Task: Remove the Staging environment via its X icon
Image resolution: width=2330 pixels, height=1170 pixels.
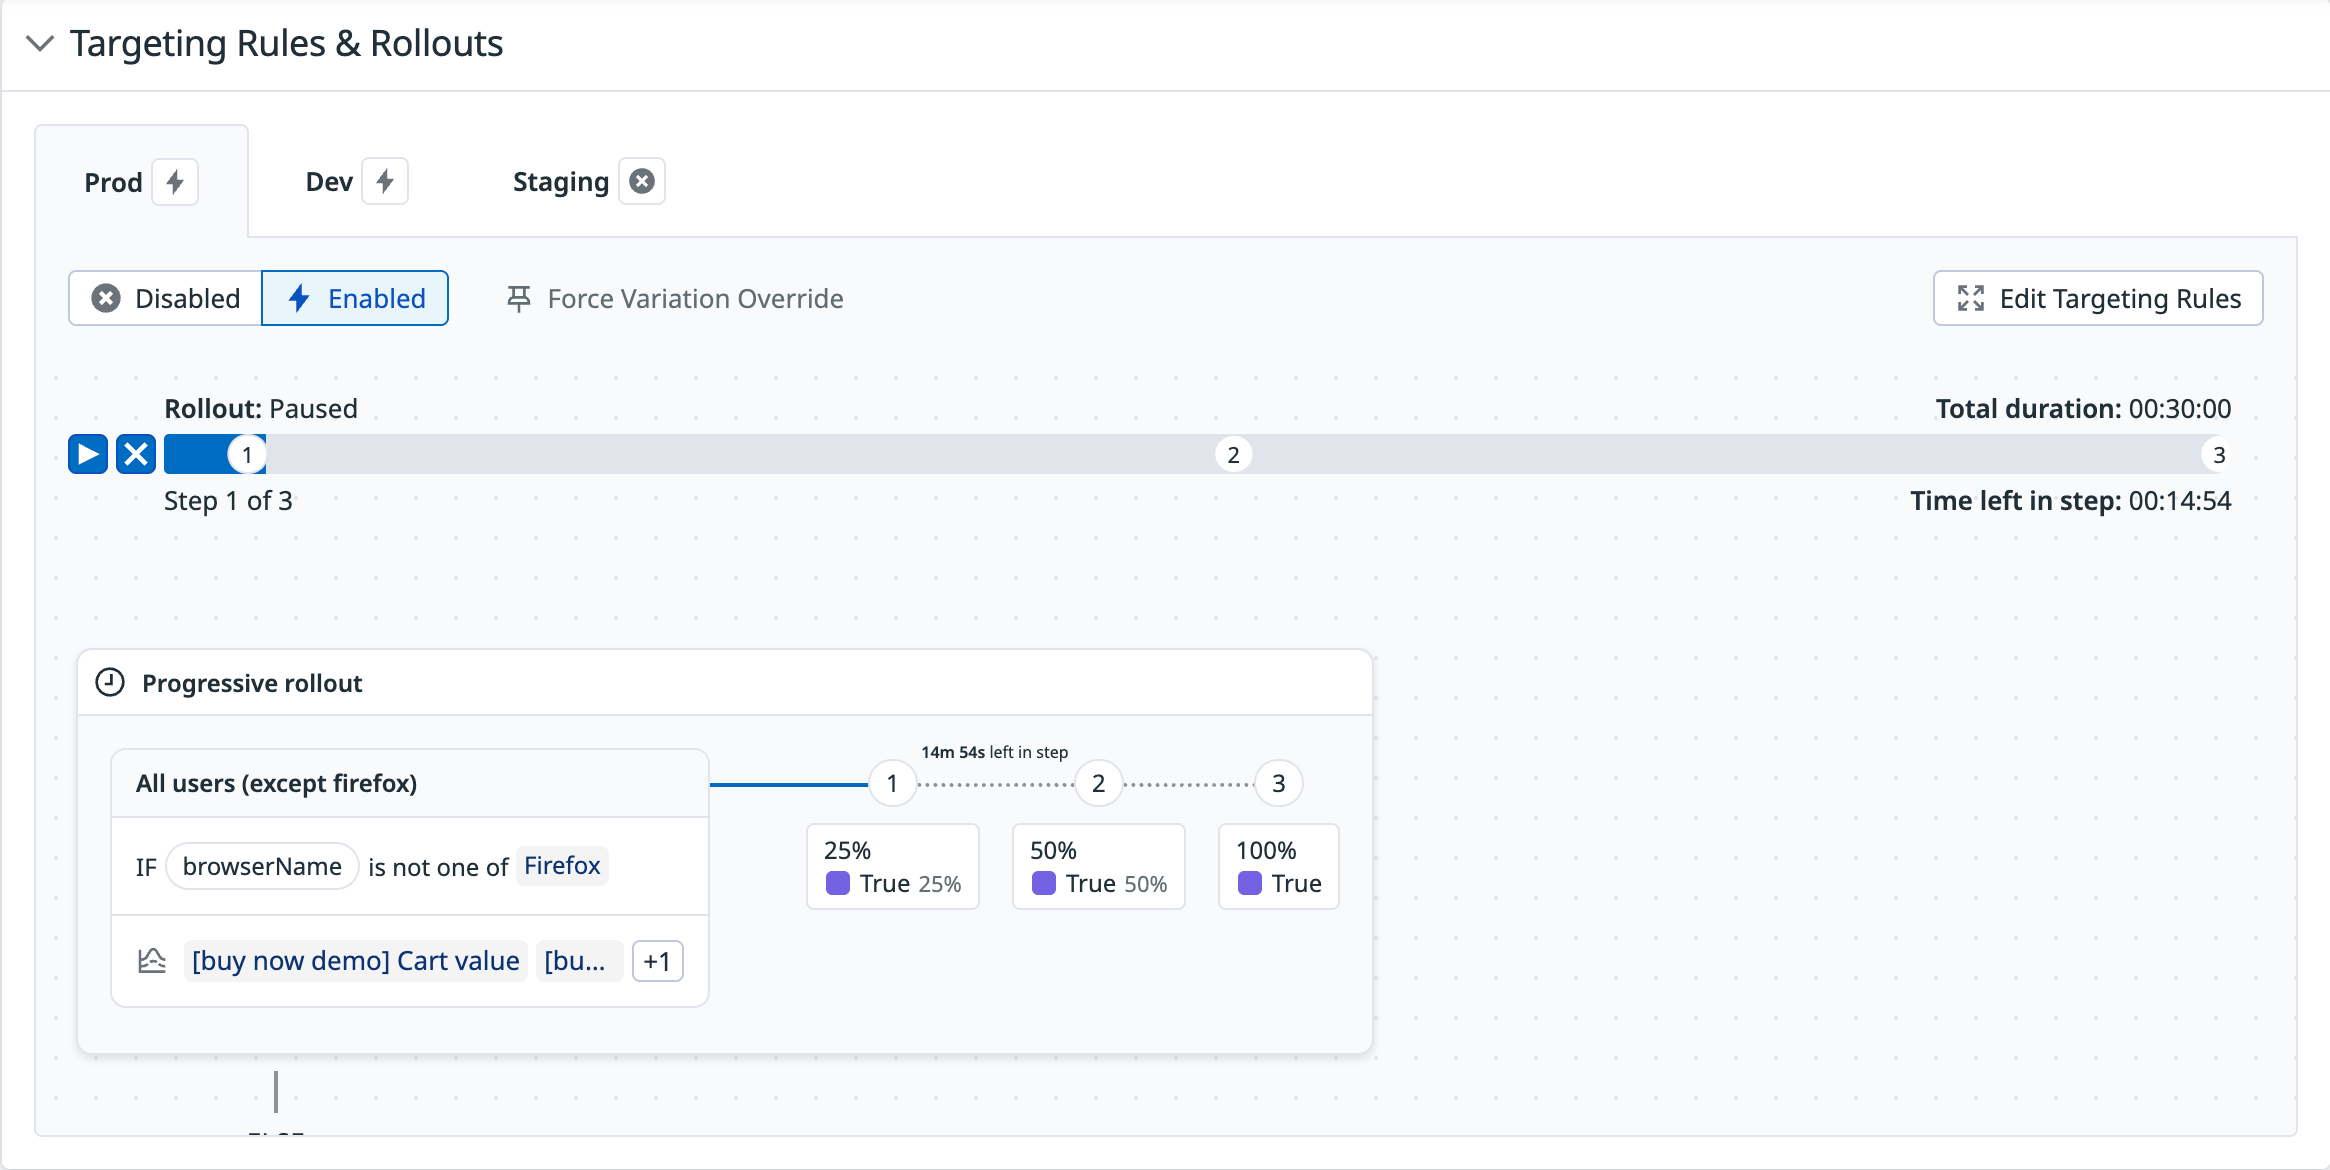Action: (x=643, y=181)
